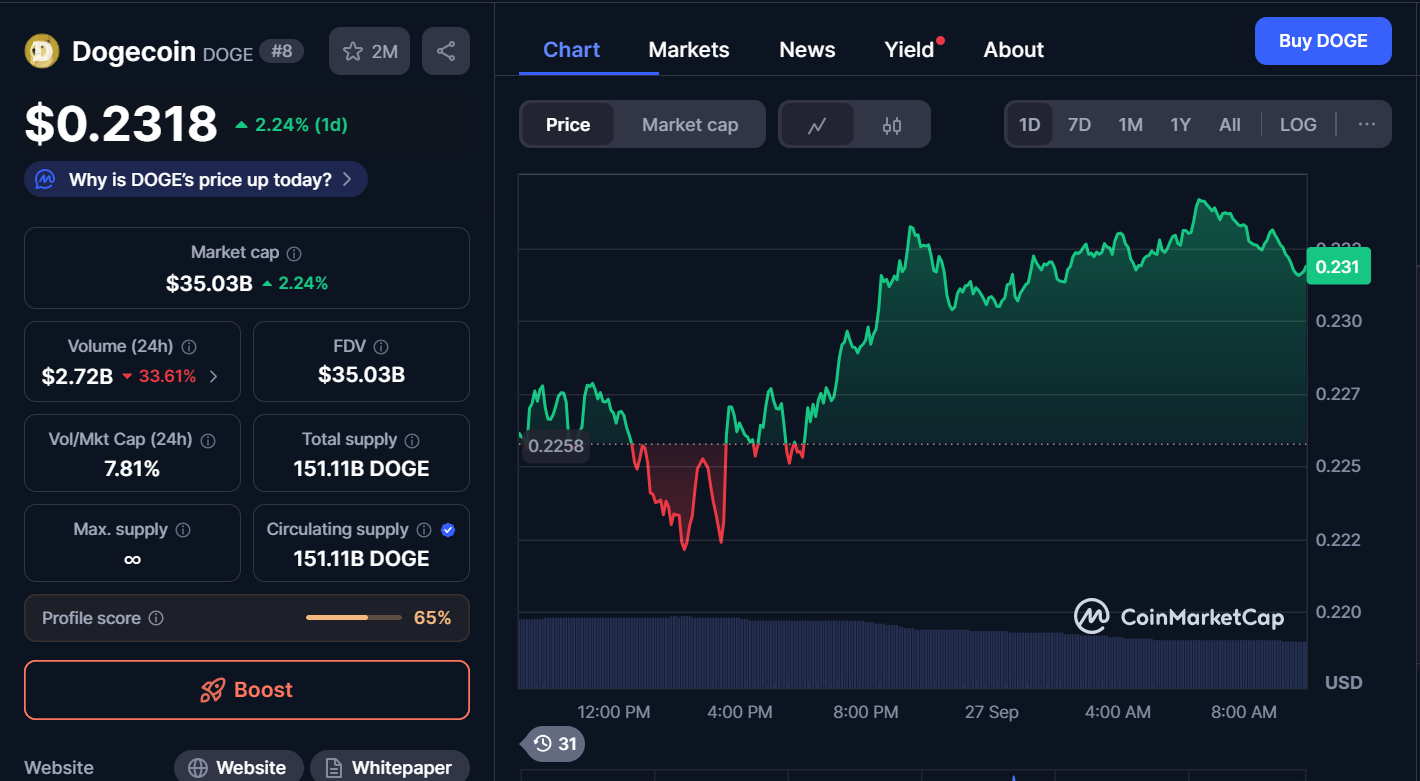Viewport: 1420px width, 781px height.
Task: Open the About tab
Action: click(1013, 50)
